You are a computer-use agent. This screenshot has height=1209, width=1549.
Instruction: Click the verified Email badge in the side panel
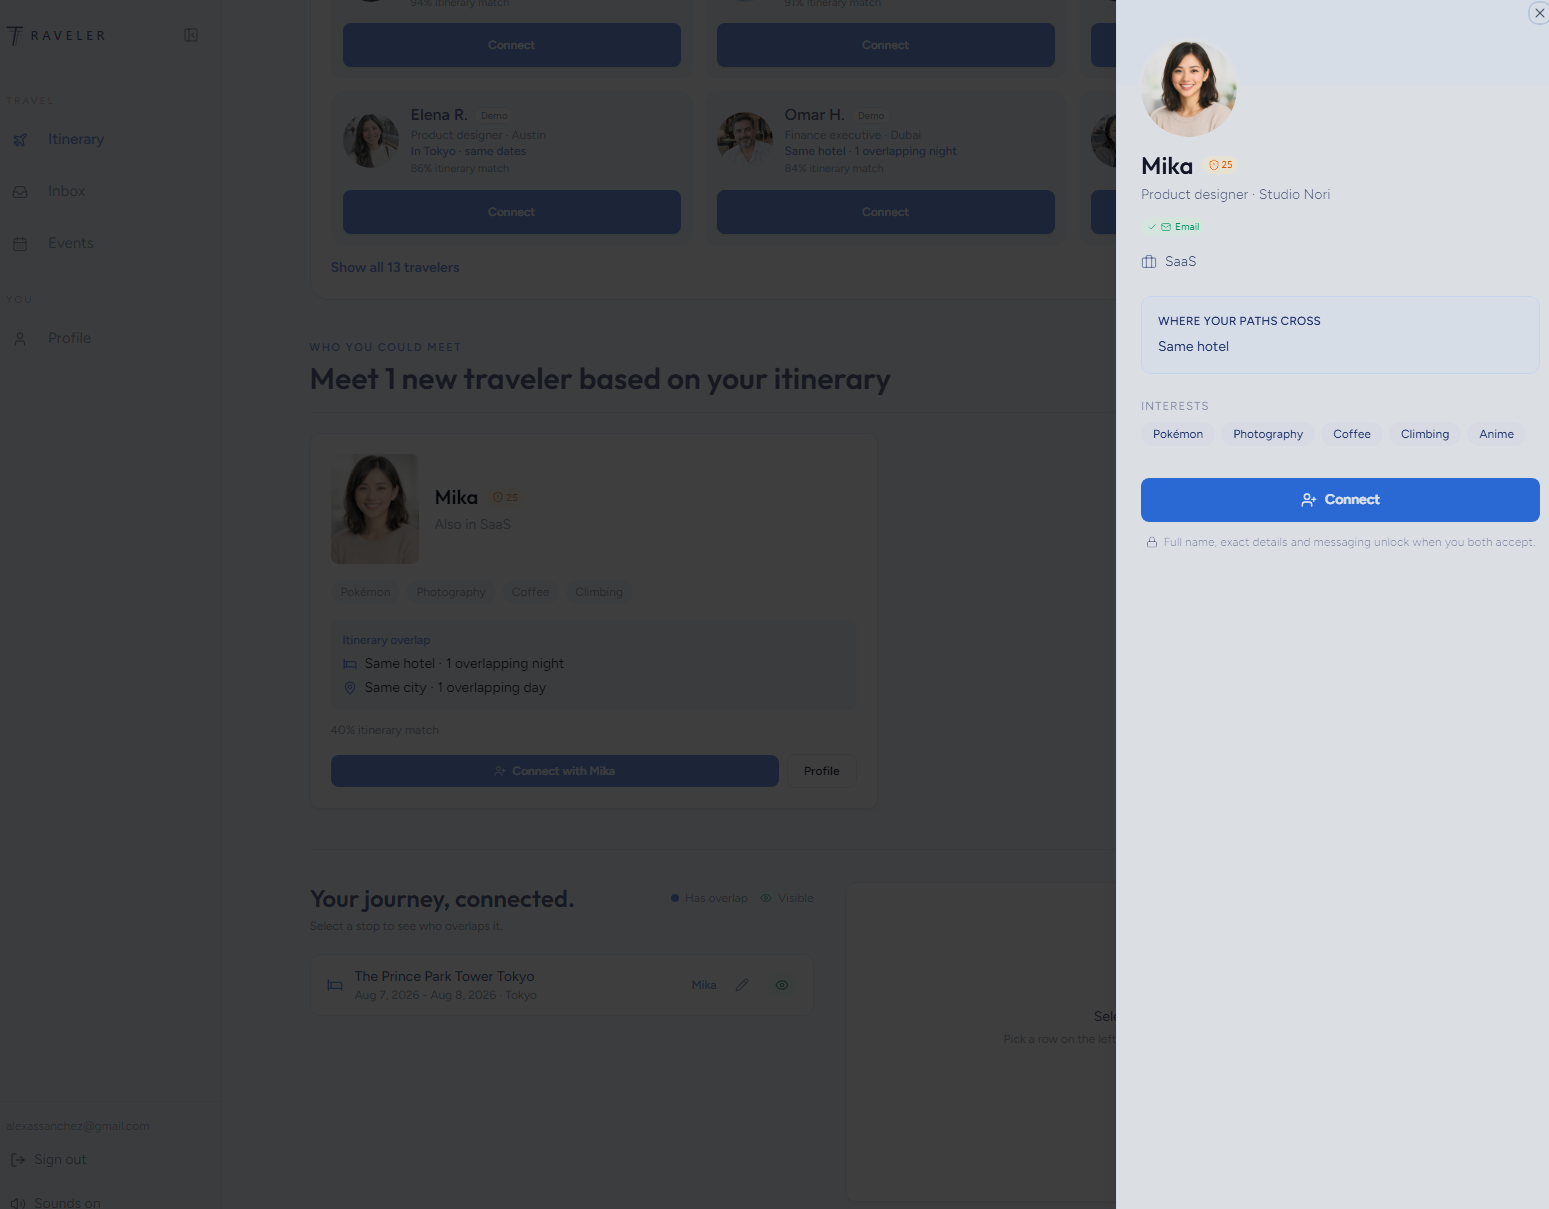(1174, 227)
